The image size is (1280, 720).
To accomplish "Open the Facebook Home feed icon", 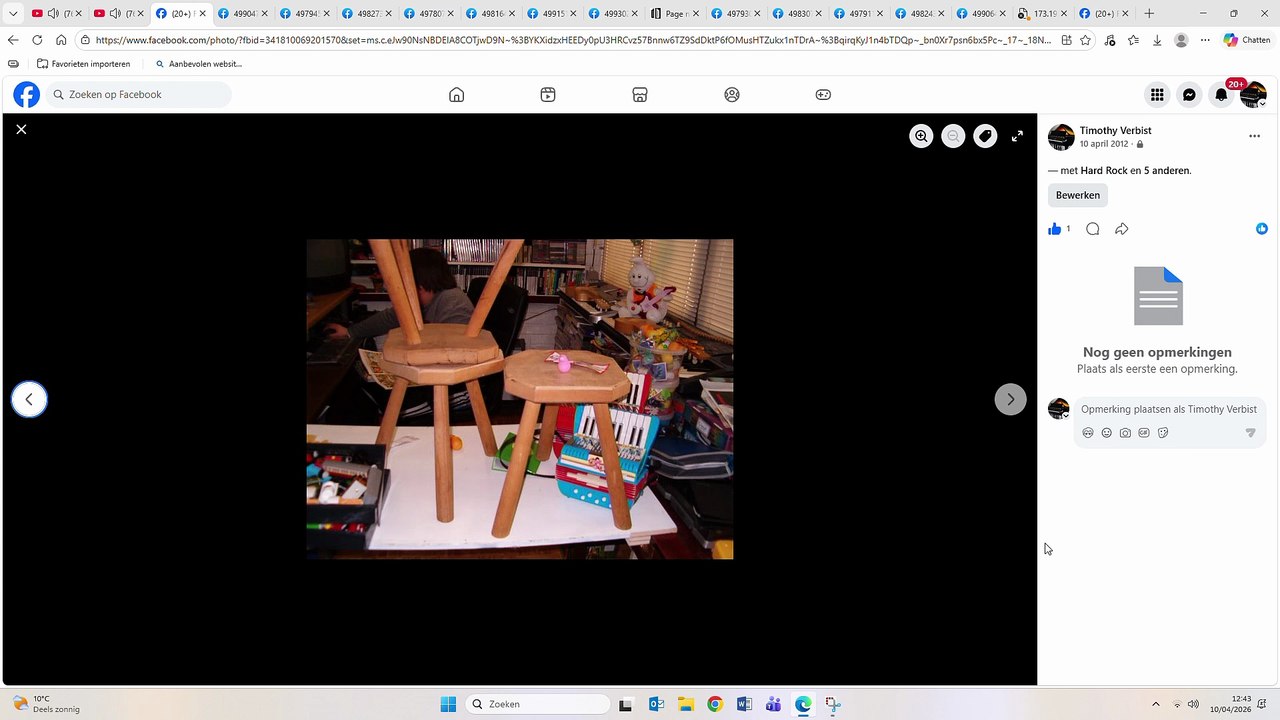I will pyautogui.click(x=456, y=94).
